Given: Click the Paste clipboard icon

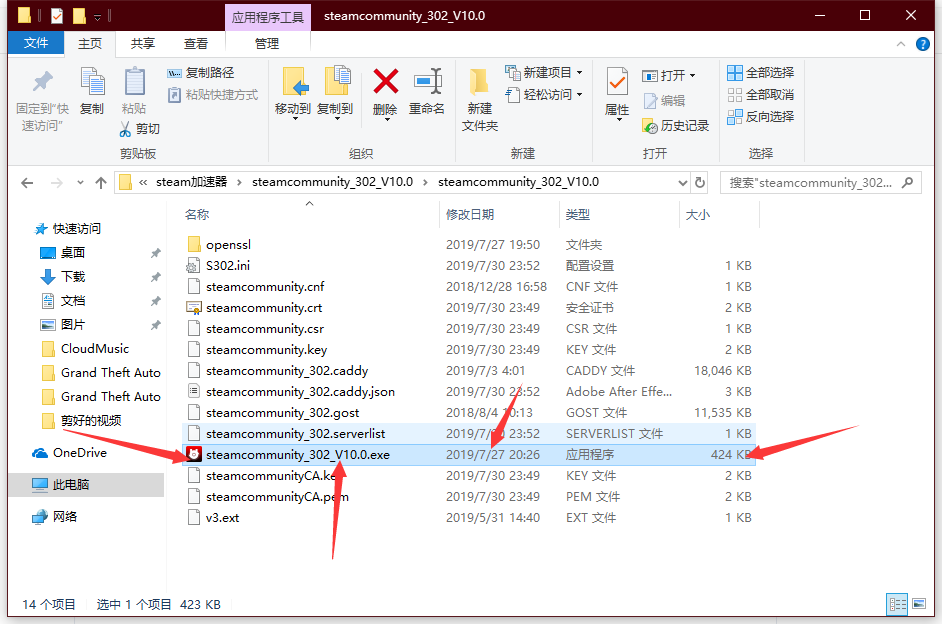Looking at the screenshot, I should tap(135, 82).
